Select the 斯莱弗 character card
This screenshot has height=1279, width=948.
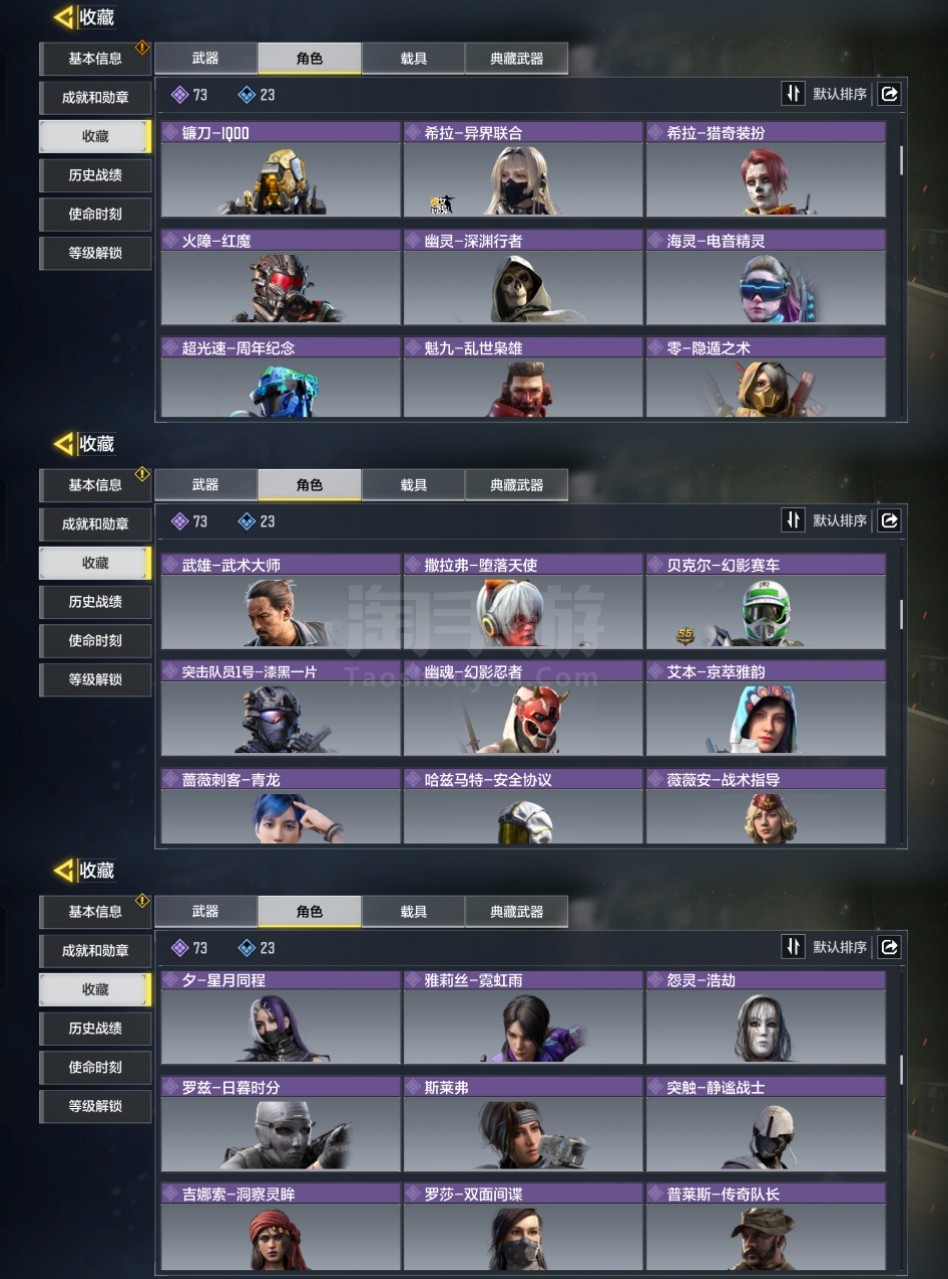point(523,1124)
